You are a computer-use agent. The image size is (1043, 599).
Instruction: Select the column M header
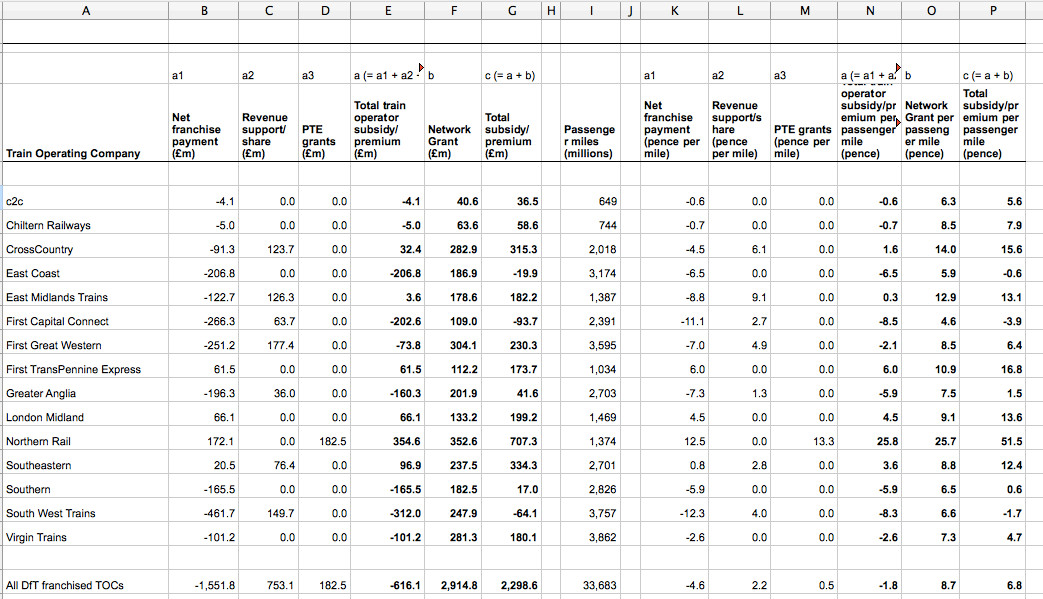click(805, 10)
